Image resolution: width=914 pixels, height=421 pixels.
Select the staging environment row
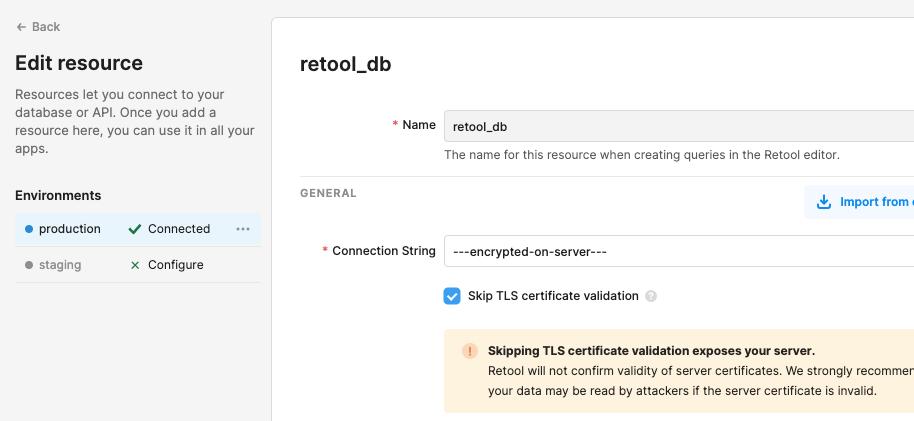point(138,265)
